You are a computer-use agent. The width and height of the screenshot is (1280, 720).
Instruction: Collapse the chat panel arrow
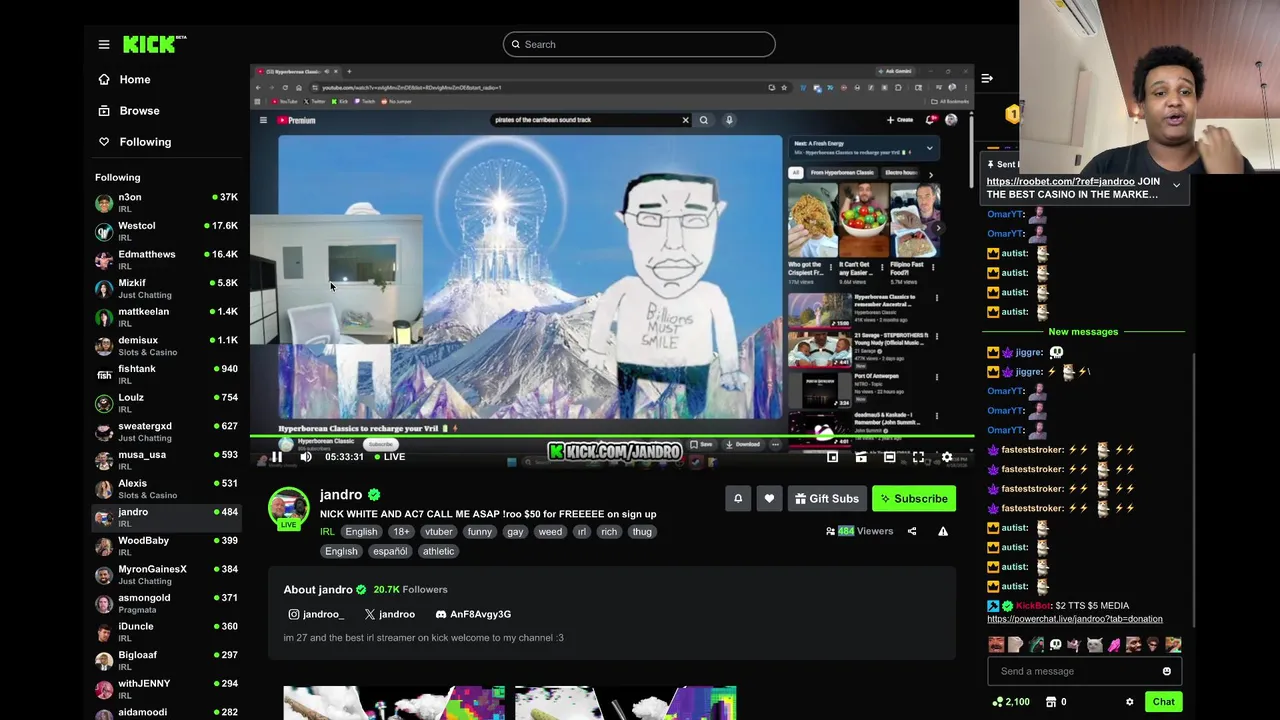coord(987,78)
